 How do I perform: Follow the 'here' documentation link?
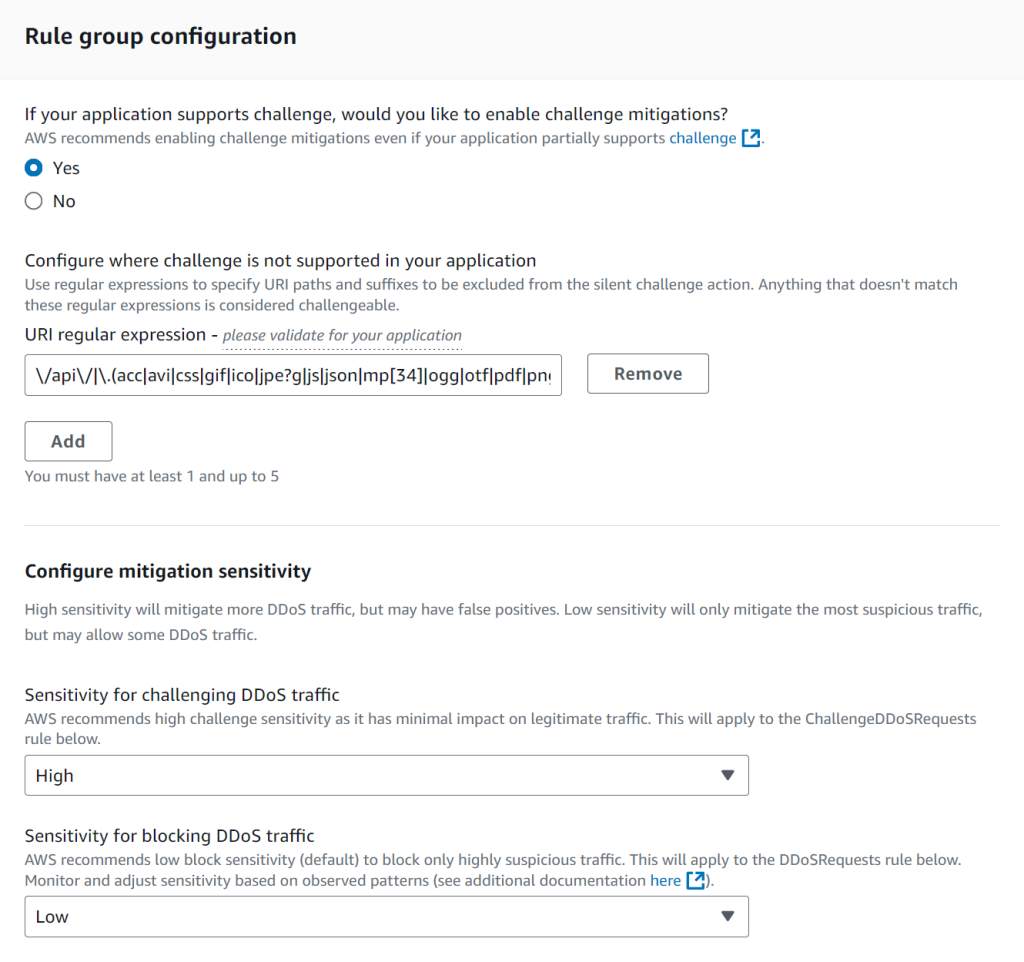666,881
